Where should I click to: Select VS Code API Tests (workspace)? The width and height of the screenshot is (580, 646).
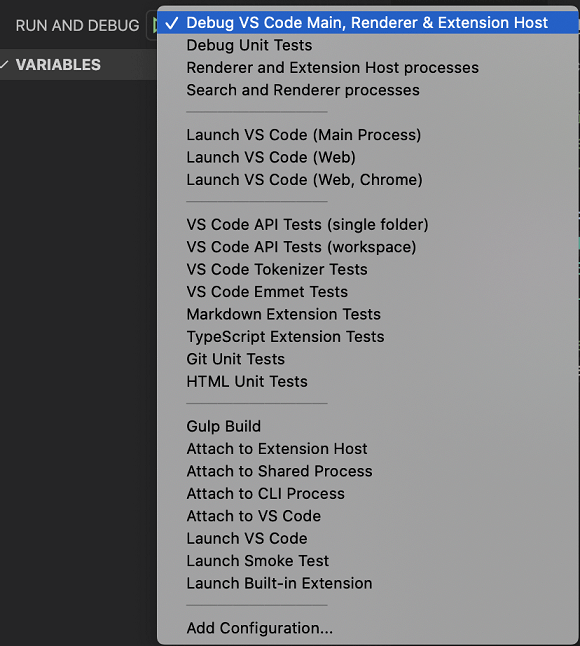coord(368,247)
